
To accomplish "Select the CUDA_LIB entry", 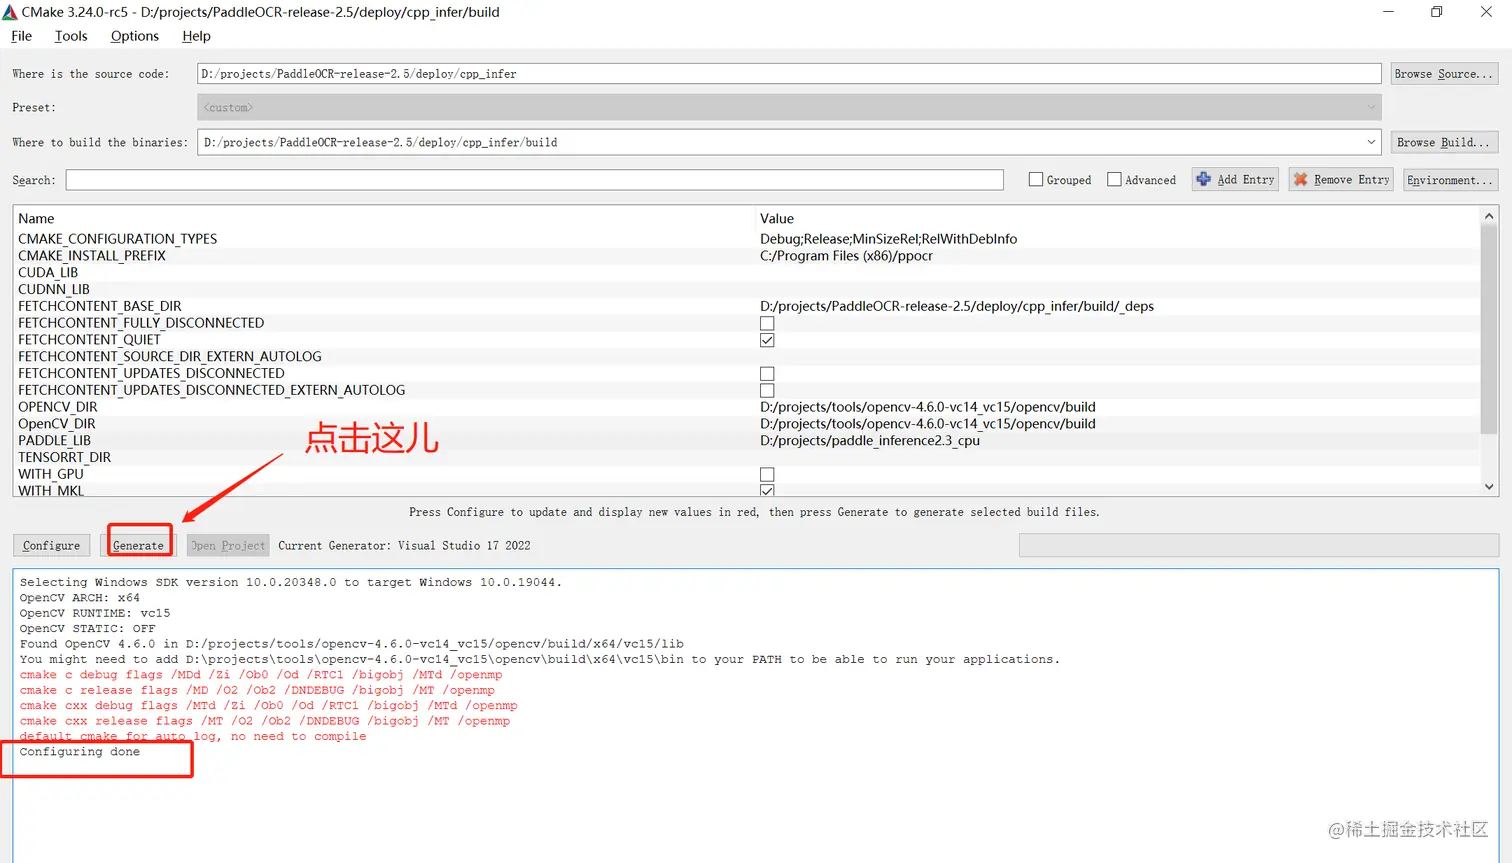I will (x=48, y=272).
